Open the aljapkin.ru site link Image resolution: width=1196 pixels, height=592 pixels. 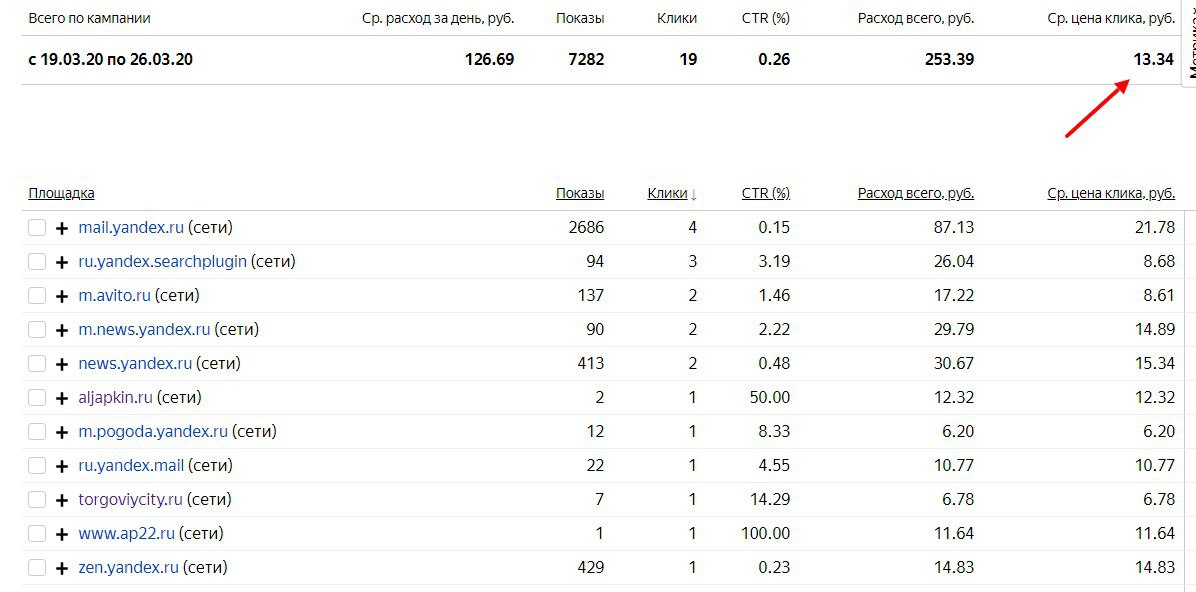click(x=115, y=397)
